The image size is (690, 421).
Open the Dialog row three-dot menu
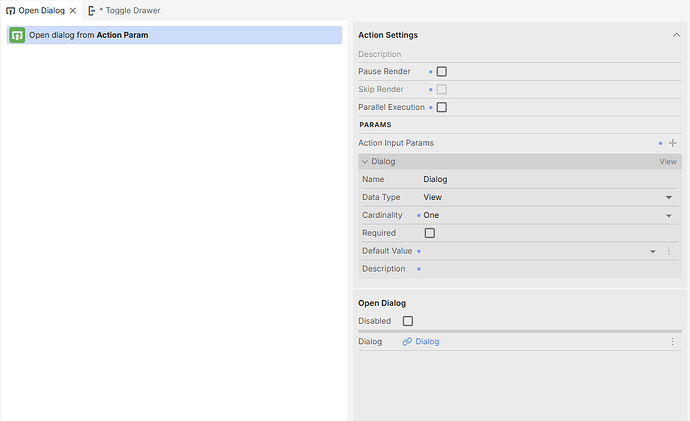point(673,342)
